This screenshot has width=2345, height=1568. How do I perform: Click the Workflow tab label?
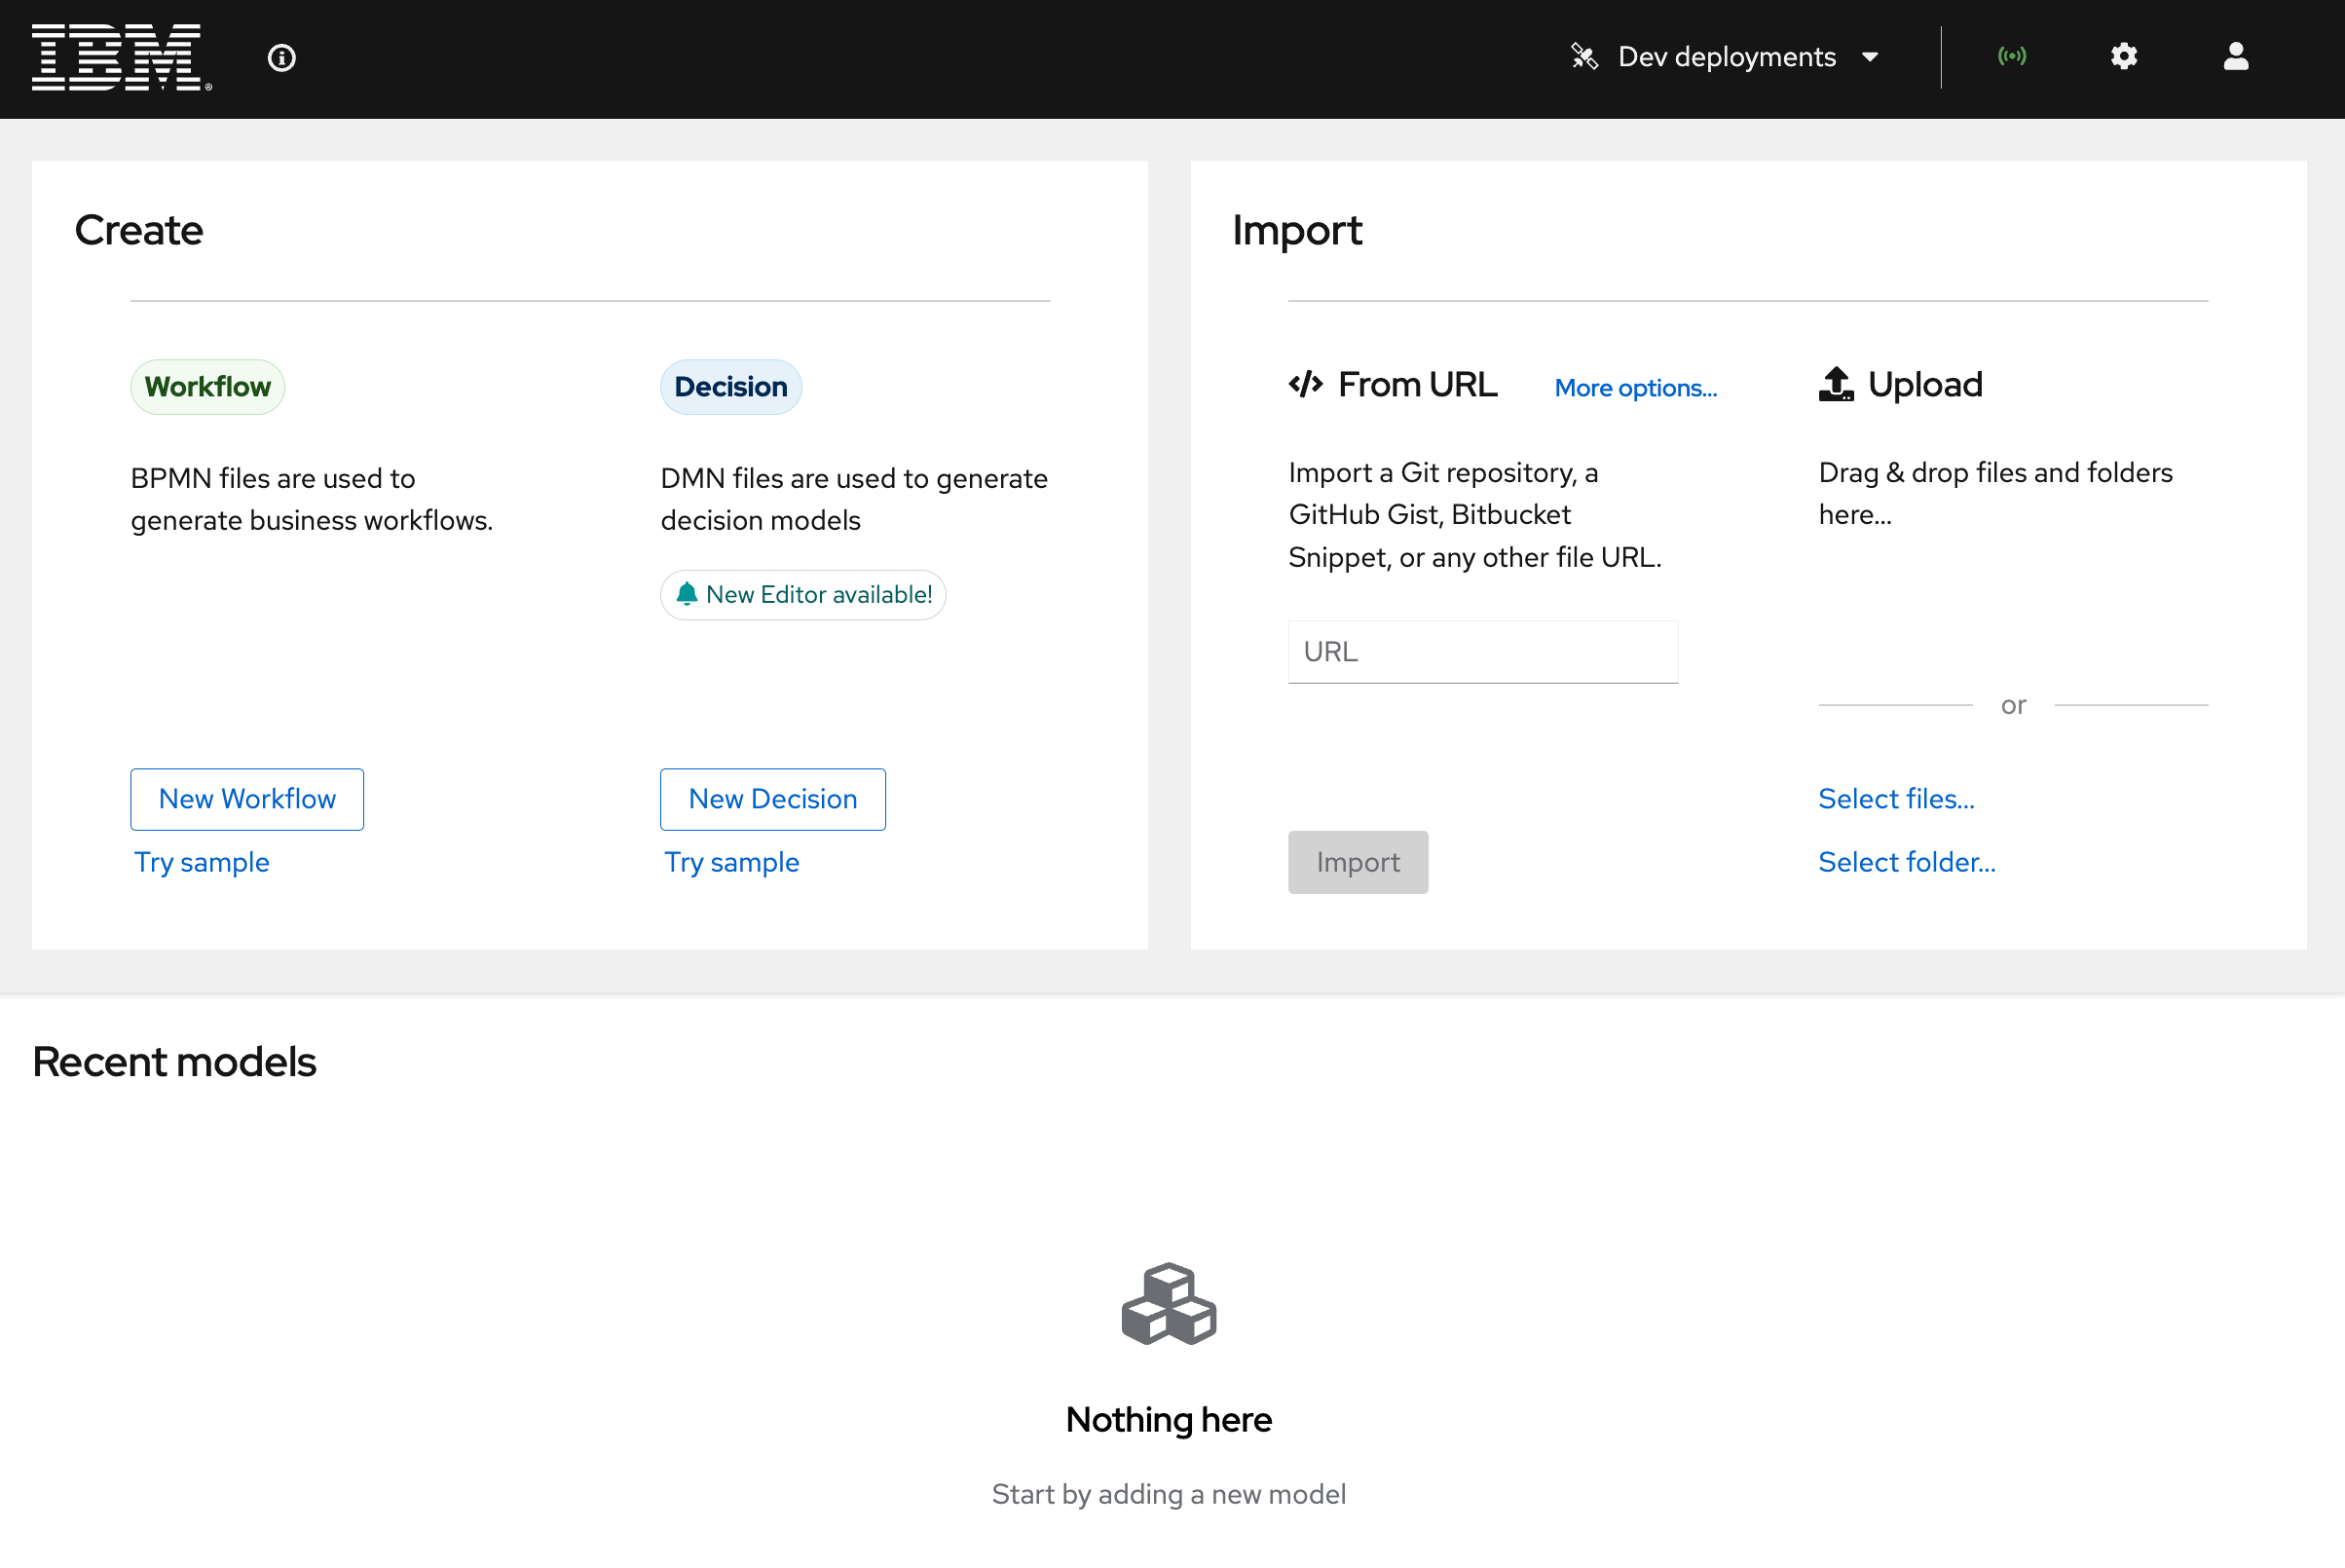[x=206, y=385]
